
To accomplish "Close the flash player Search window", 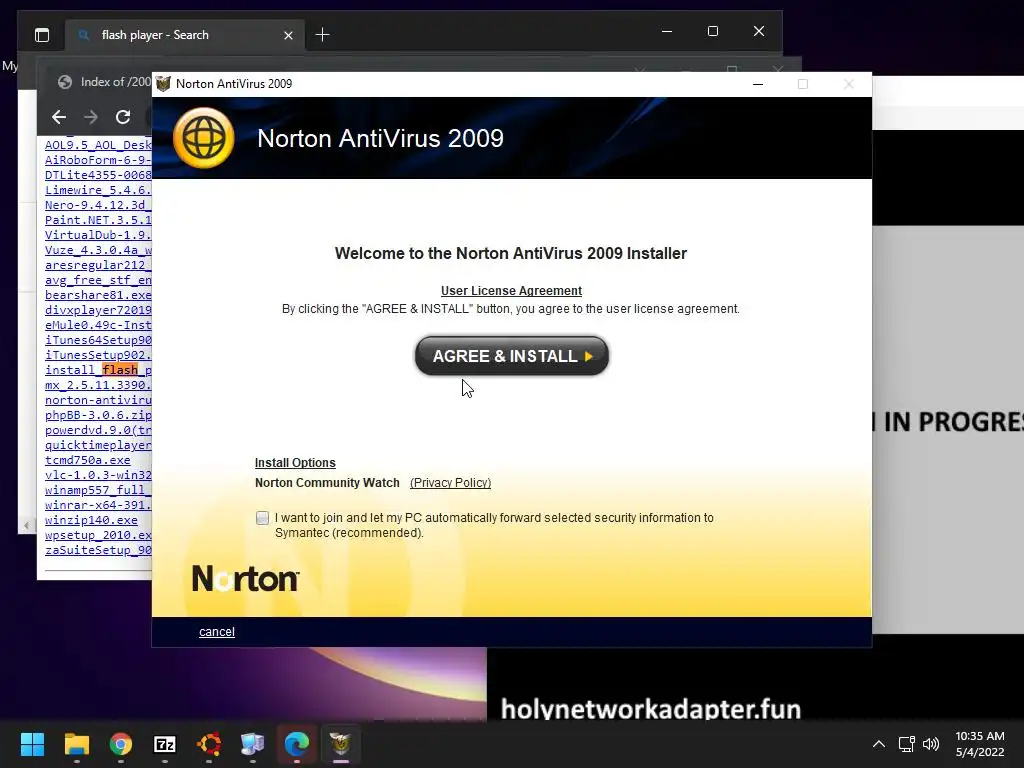I will pyautogui.click(x=759, y=31).
